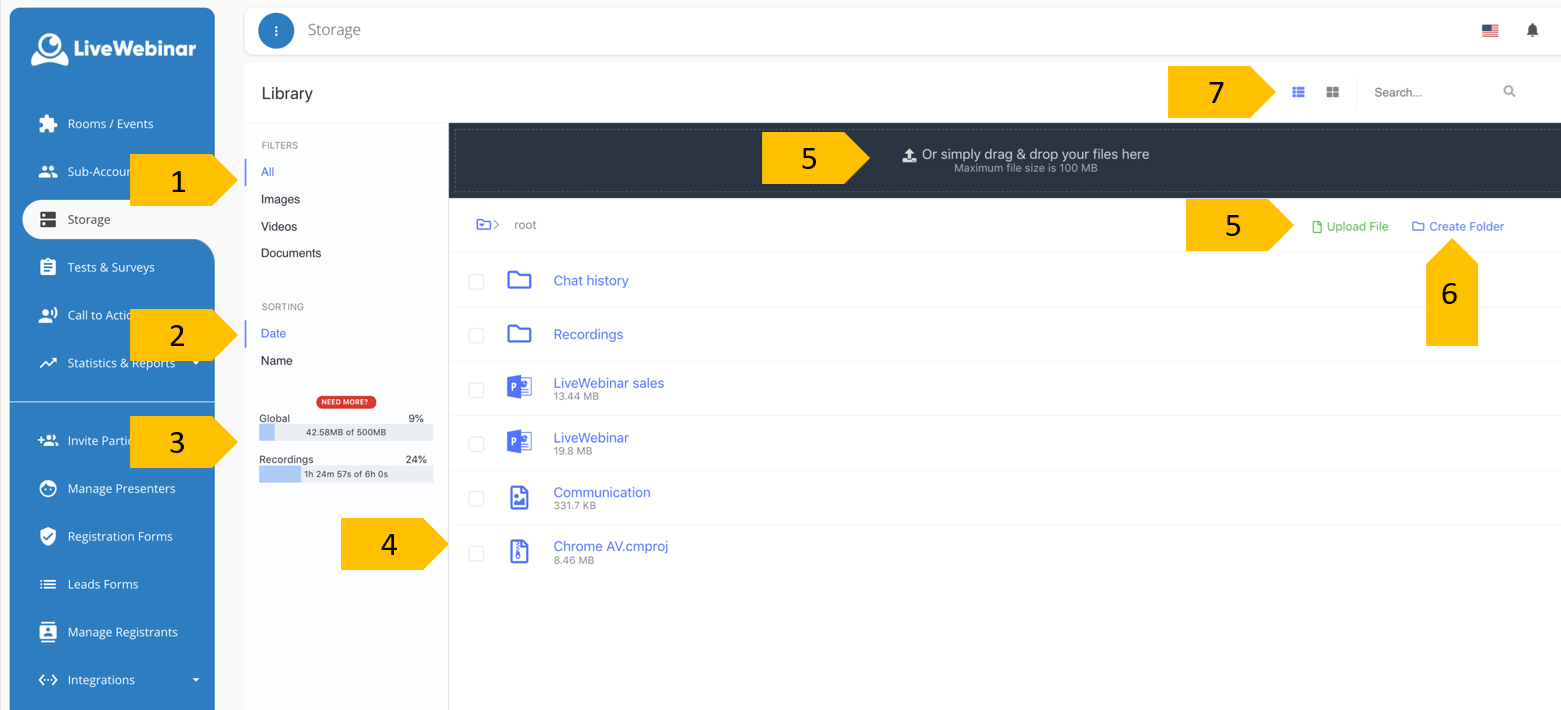Open the Chat history folder icon
This screenshot has width=1561, height=710.
519,280
